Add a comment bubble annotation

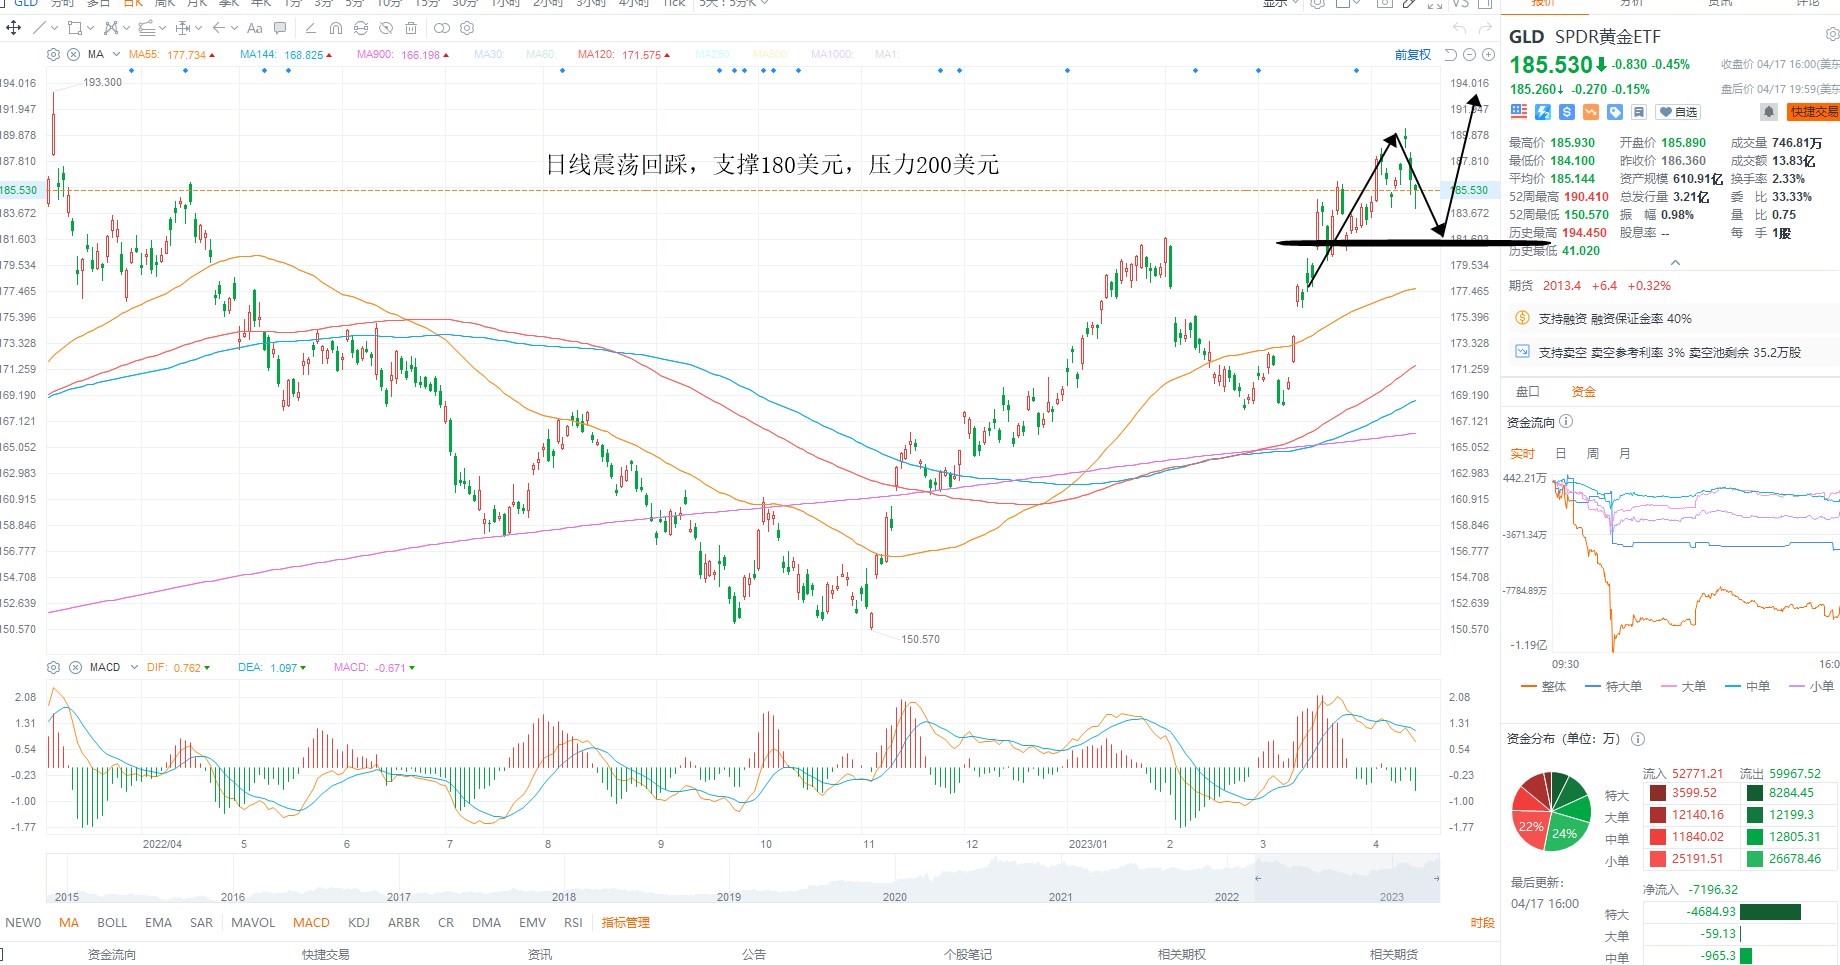click(280, 28)
